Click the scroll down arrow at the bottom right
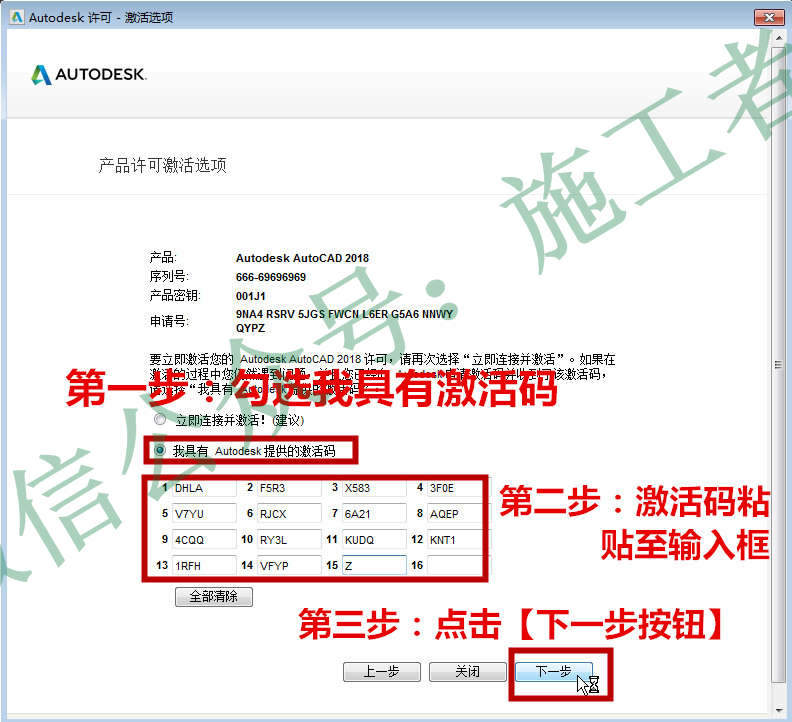Viewport: 792px width, 722px height. [x=778, y=709]
